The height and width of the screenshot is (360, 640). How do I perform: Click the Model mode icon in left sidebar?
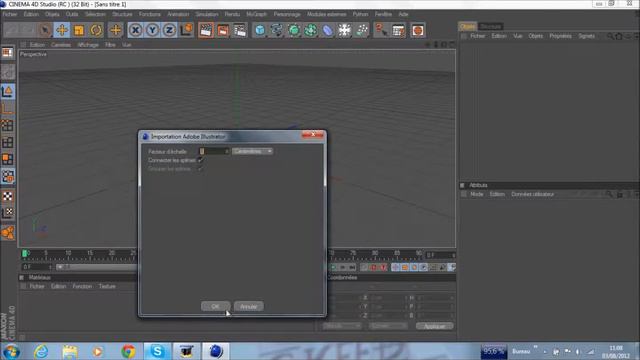click(8, 91)
